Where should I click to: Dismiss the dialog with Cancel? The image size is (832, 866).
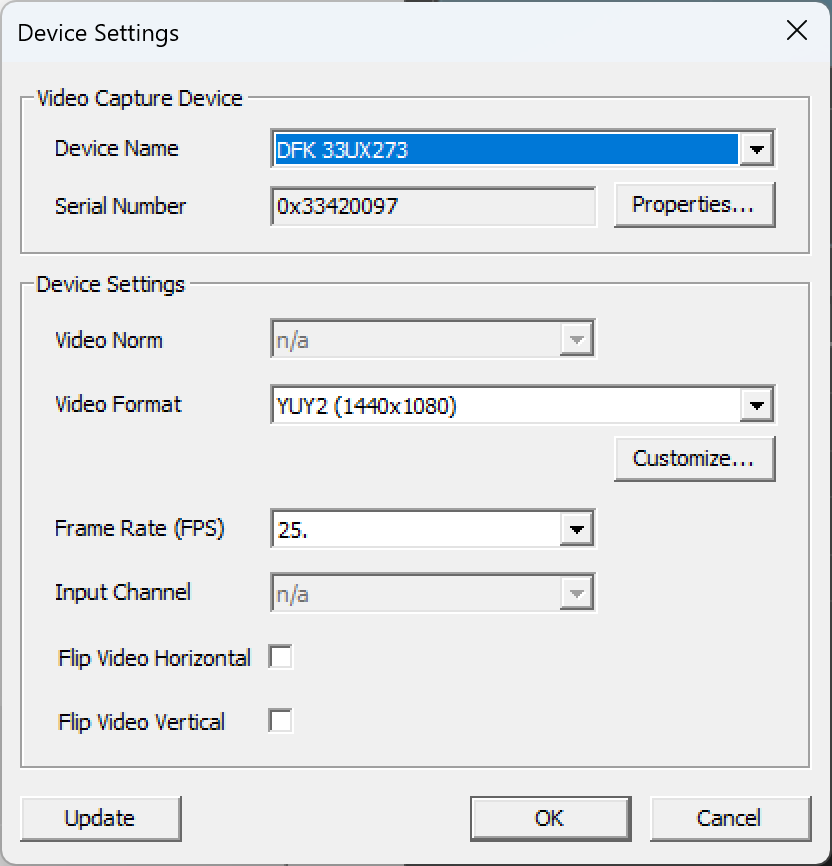(x=730, y=819)
